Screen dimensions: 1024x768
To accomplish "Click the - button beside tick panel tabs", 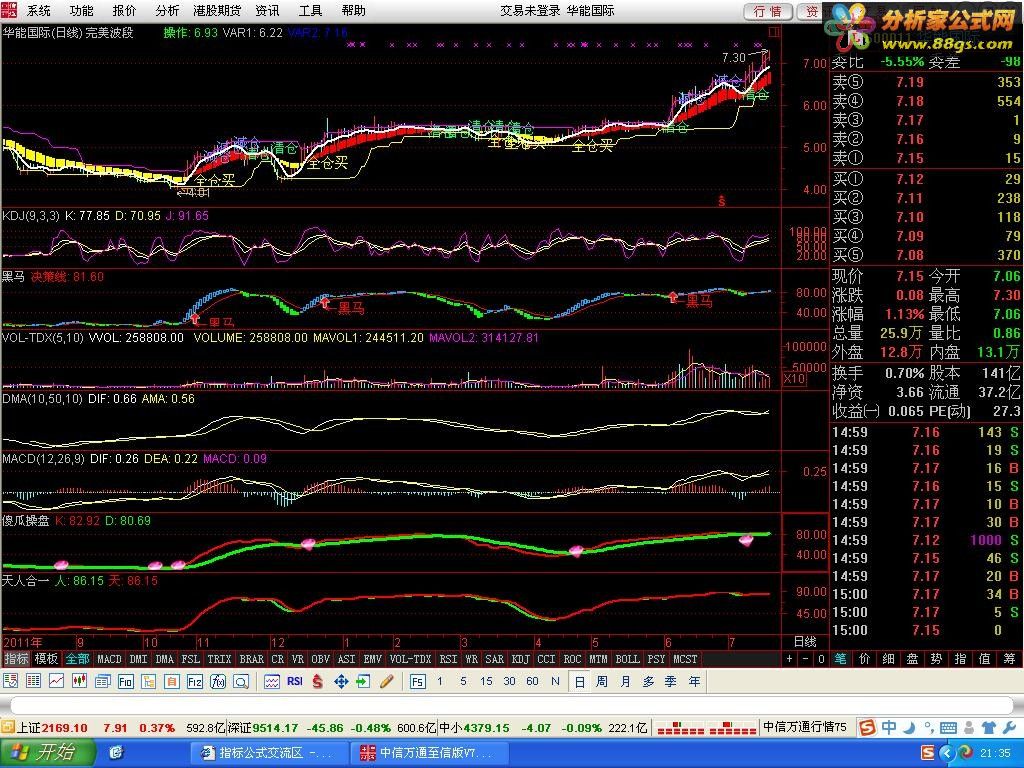I will 805,659.
